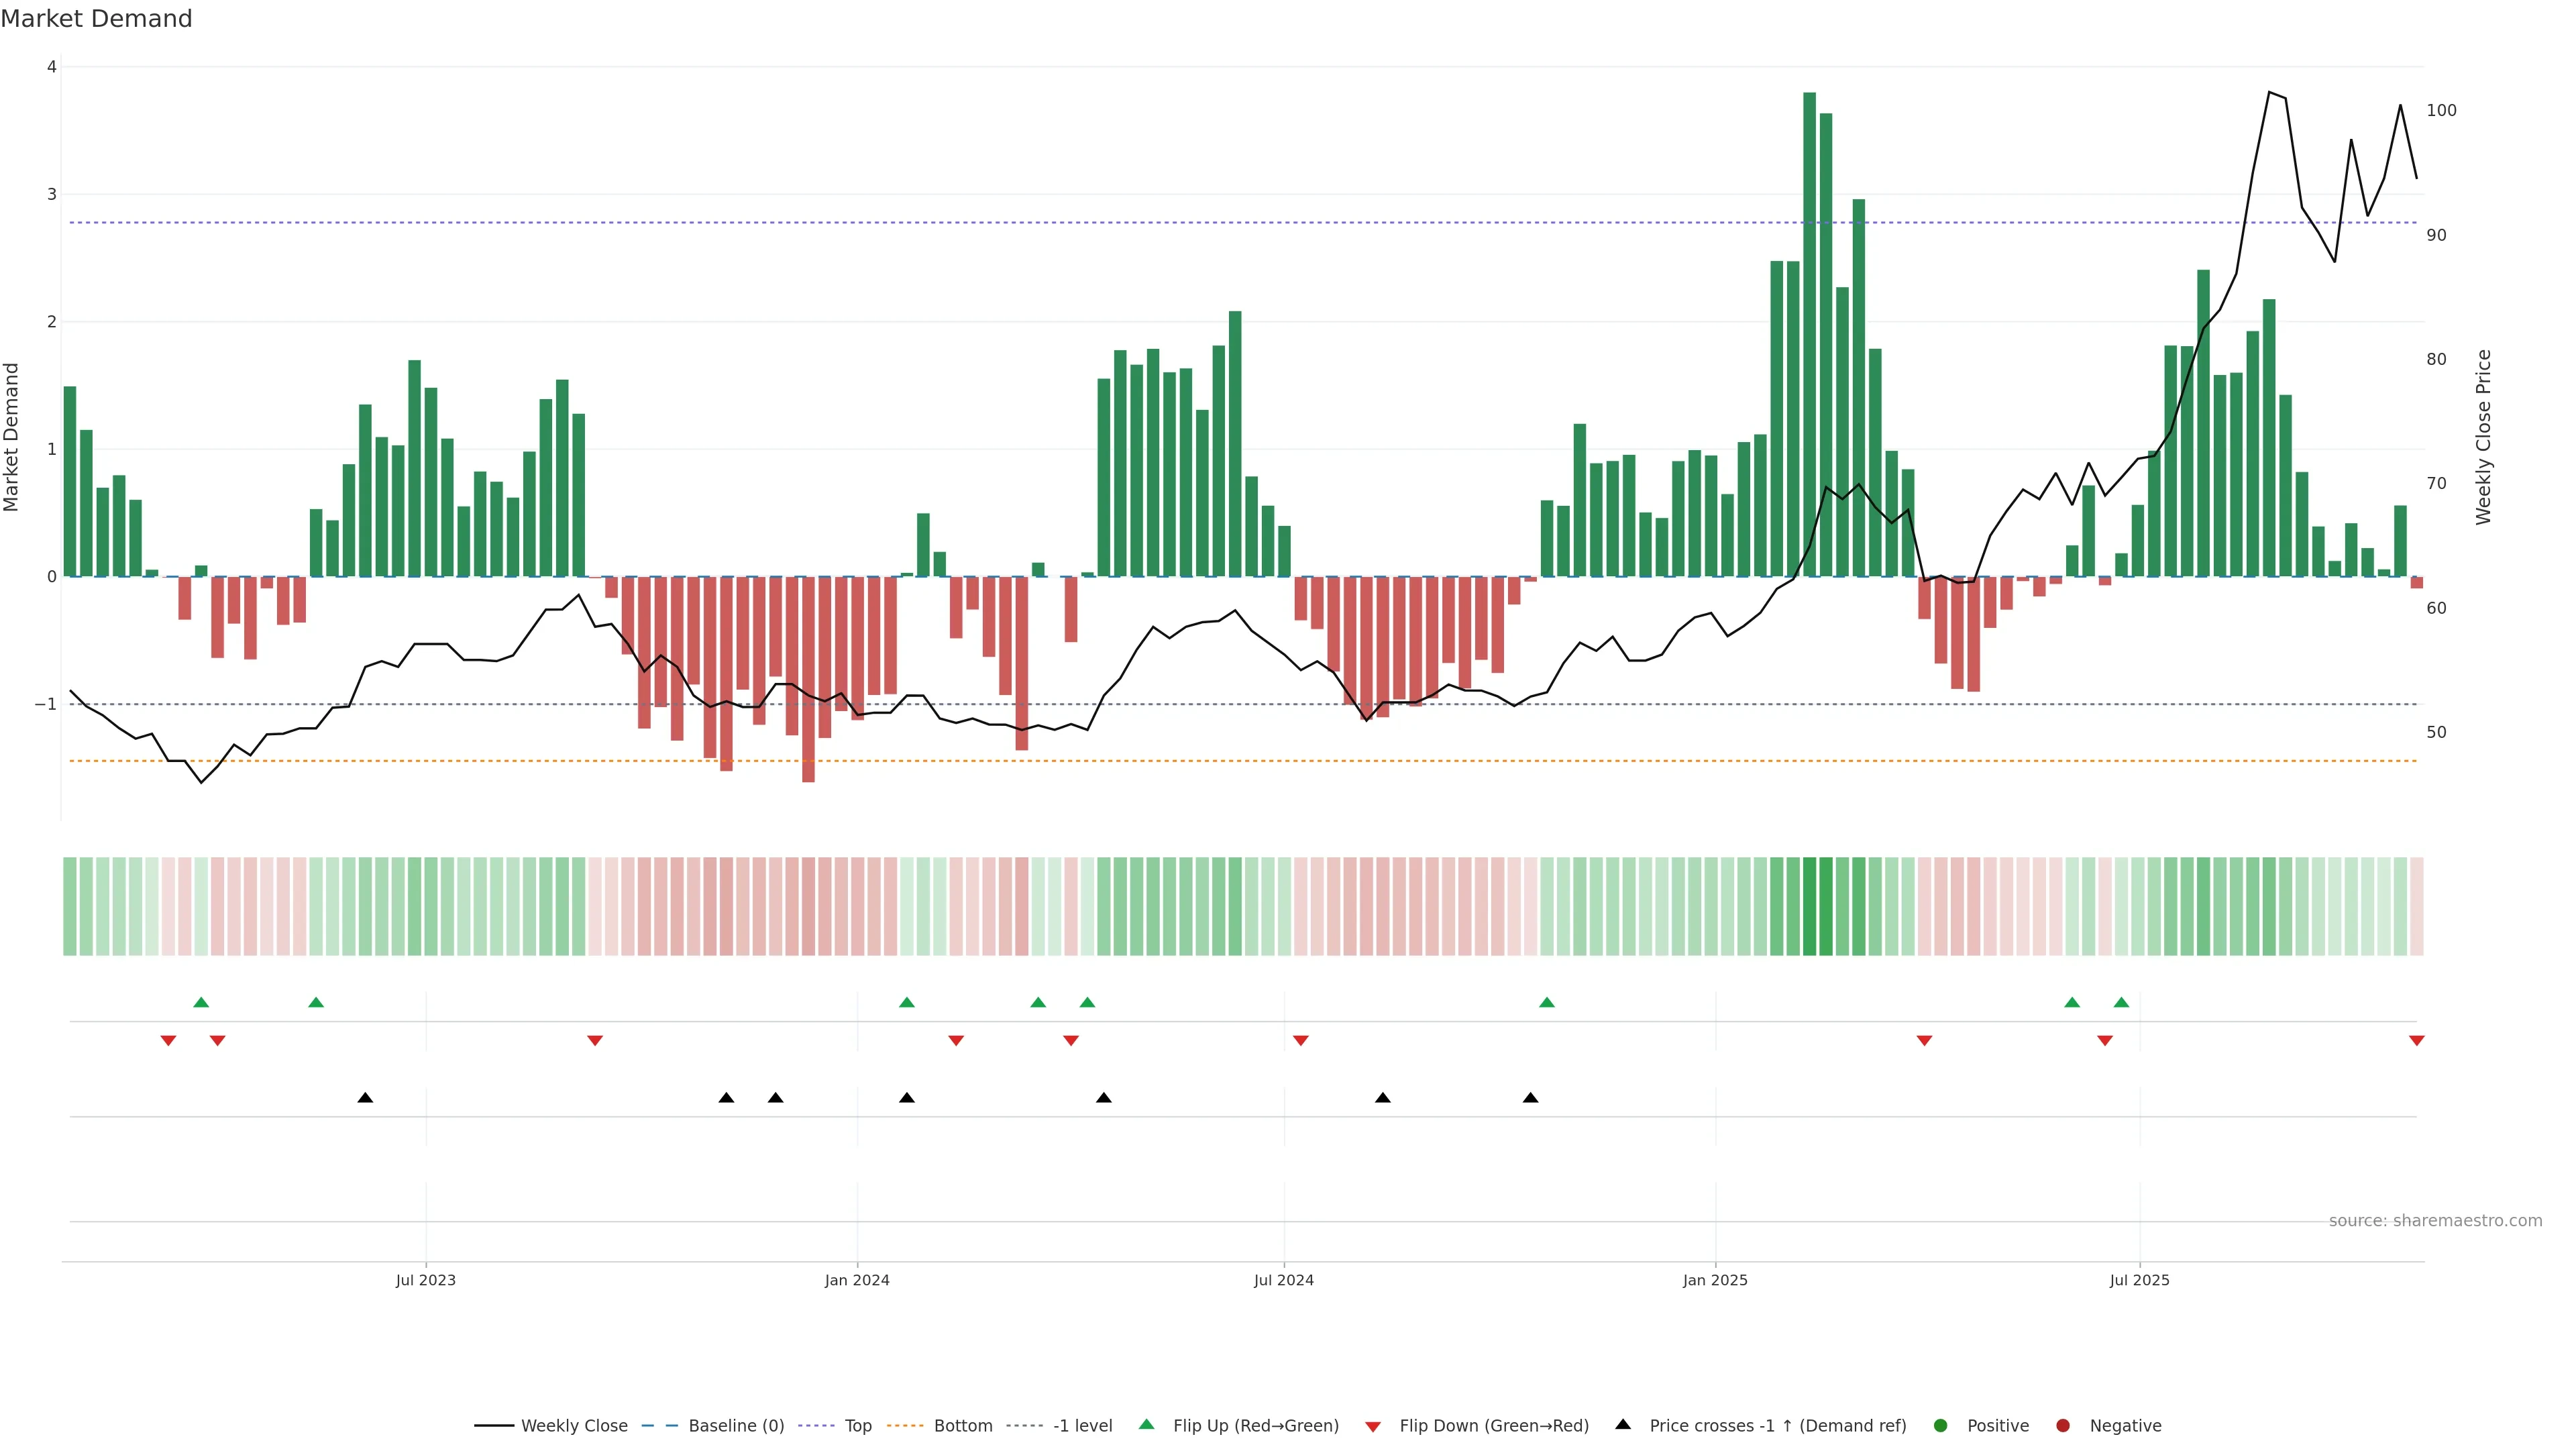The width and height of the screenshot is (2576, 1449).
Task: Click the Market Demand chart title
Action: coord(96,19)
